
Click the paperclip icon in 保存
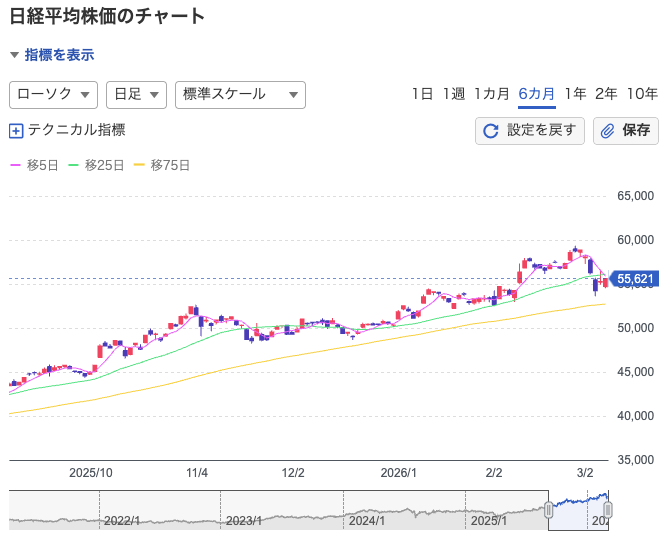click(x=608, y=131)
